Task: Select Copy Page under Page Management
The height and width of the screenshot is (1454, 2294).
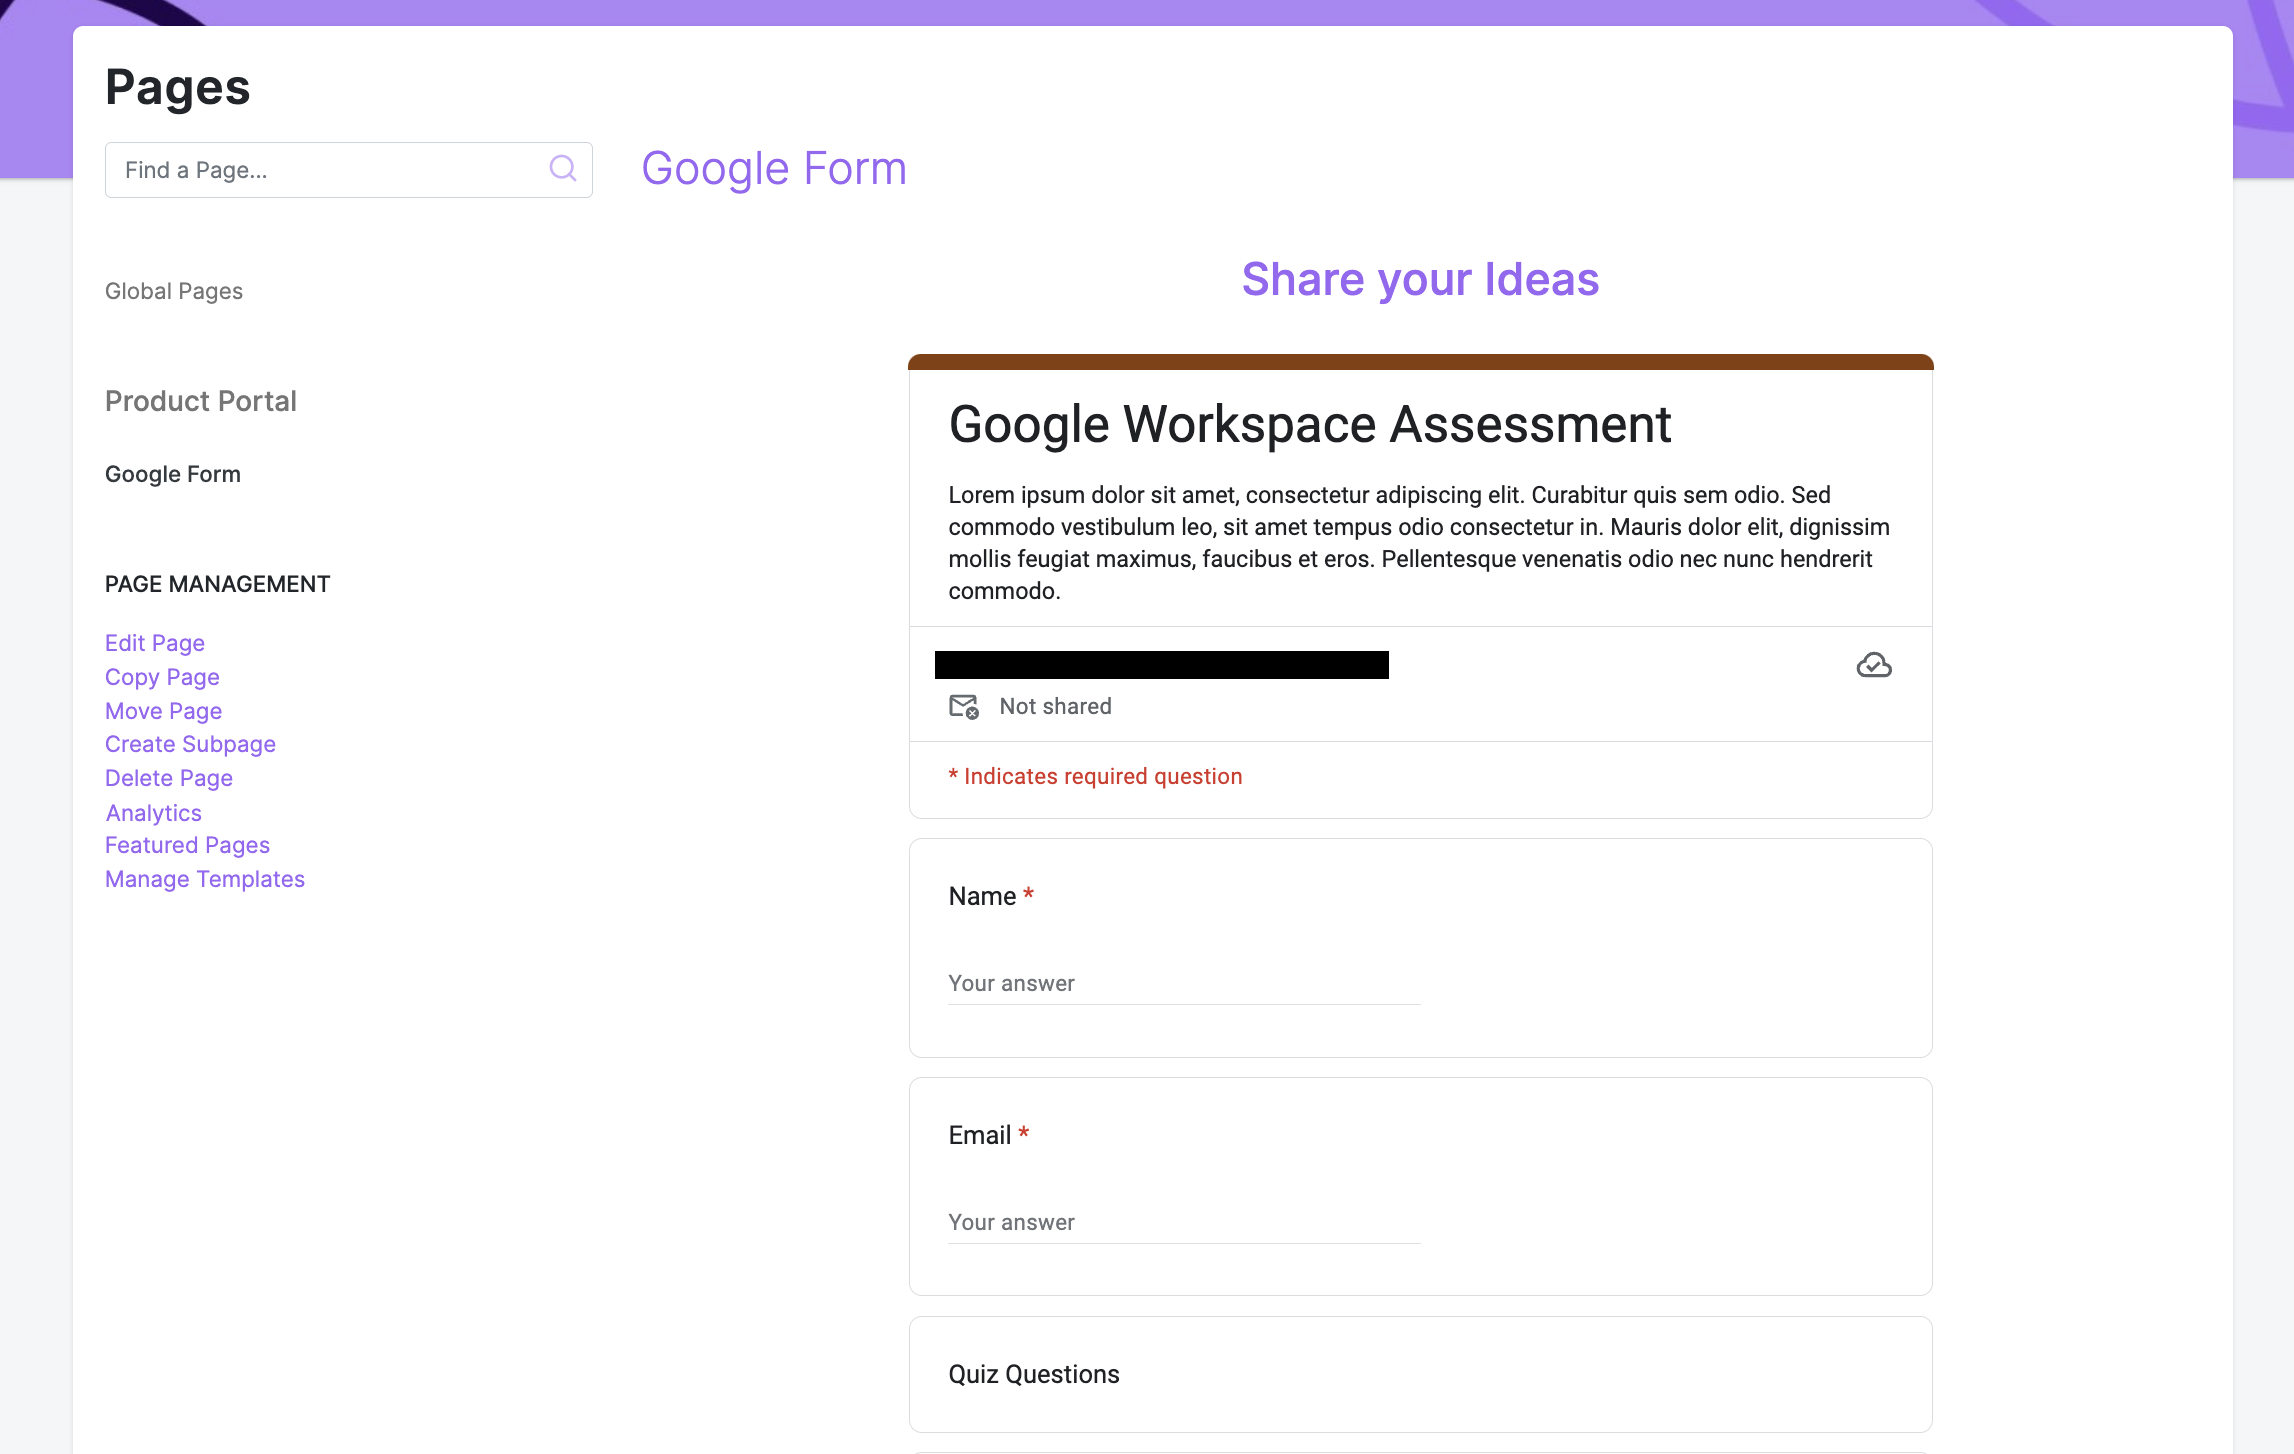Action: 161,677
